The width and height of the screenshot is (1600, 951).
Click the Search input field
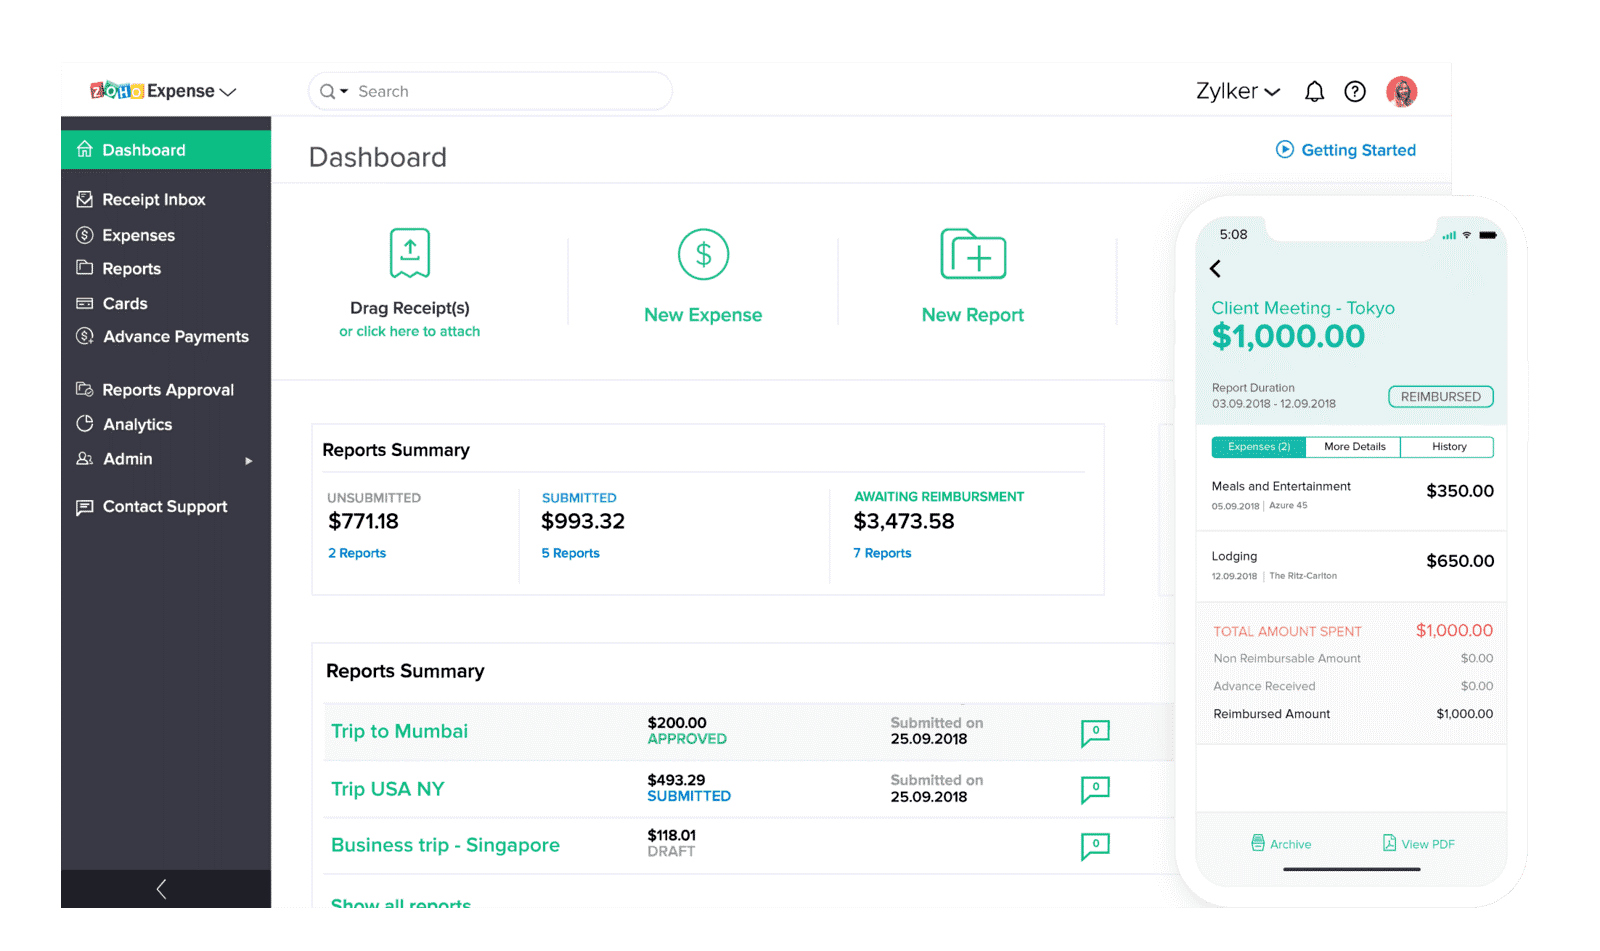(x=500, y=92)
